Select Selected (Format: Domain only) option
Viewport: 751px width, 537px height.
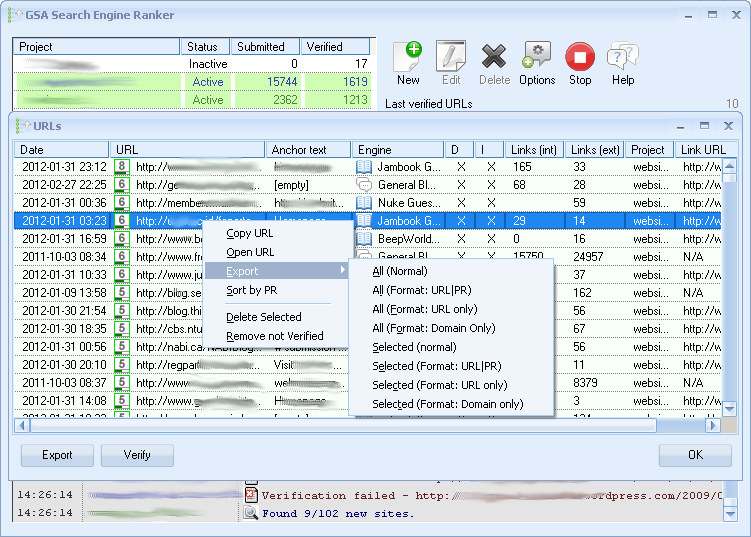447,404
